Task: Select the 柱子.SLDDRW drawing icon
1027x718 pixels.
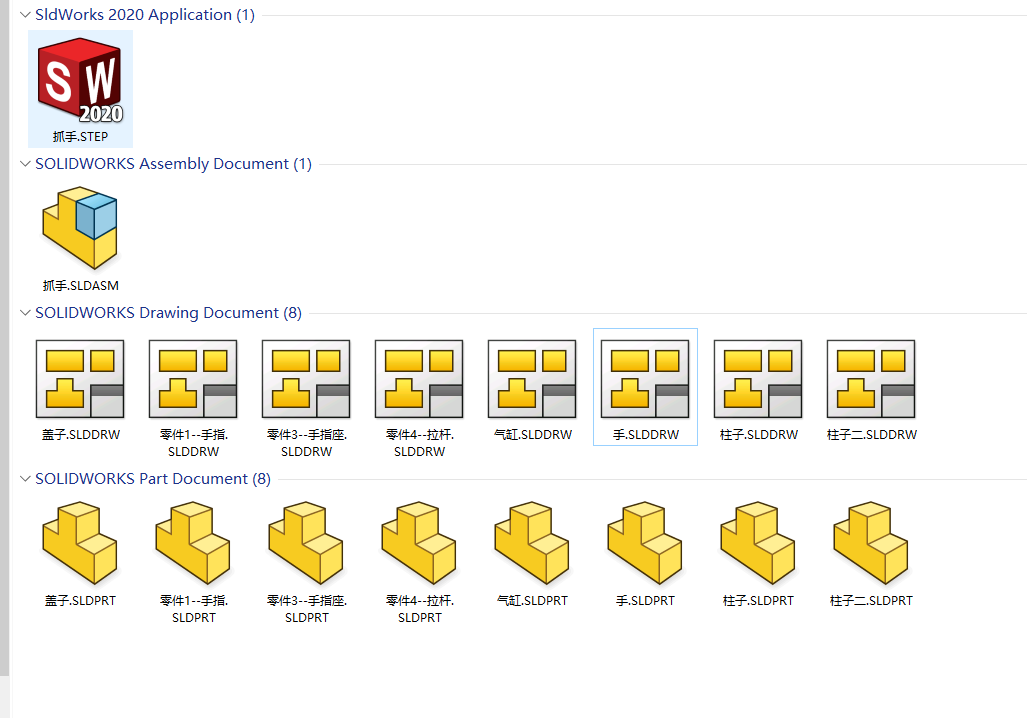Action: (758, 379)
